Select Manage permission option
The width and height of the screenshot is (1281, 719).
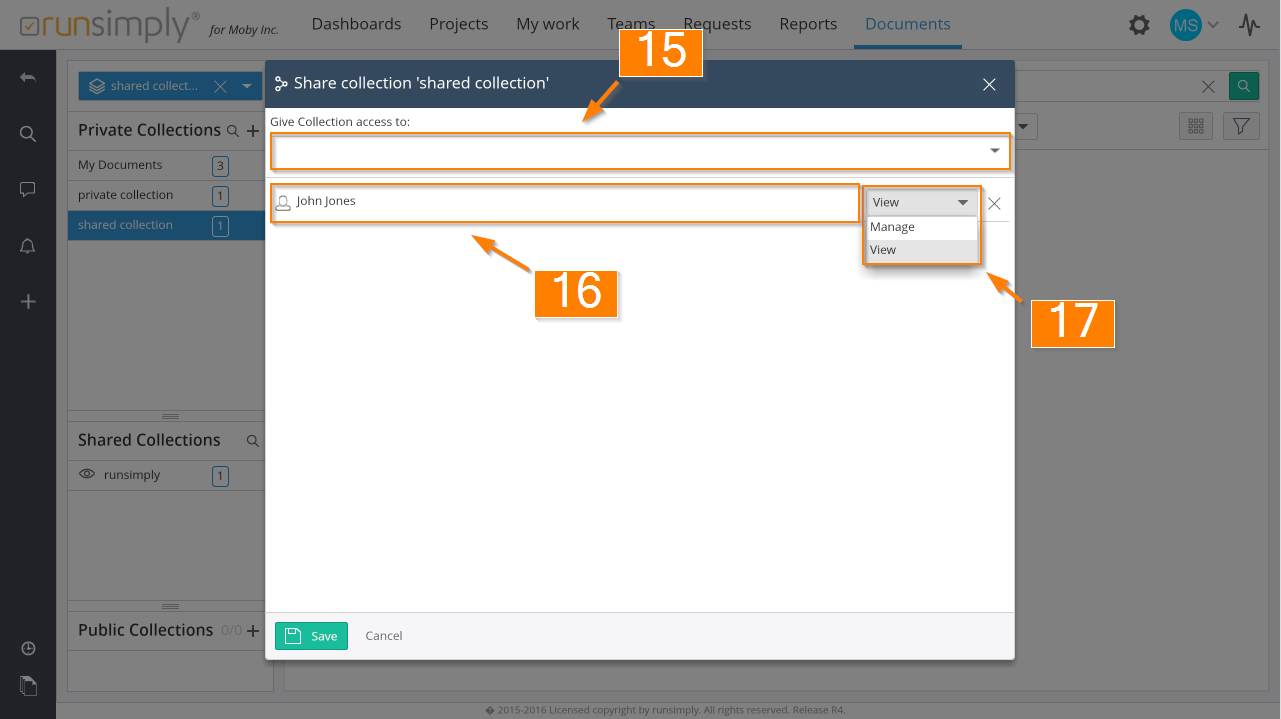892,227
